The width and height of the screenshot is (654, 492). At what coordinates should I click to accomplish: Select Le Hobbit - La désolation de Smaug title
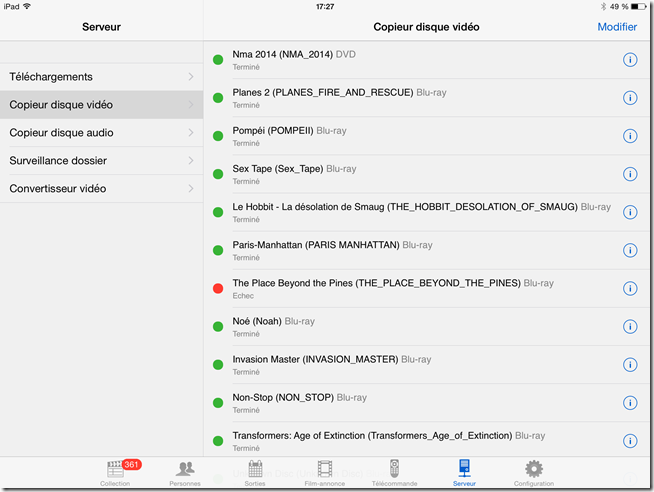[x=405, y=207]
